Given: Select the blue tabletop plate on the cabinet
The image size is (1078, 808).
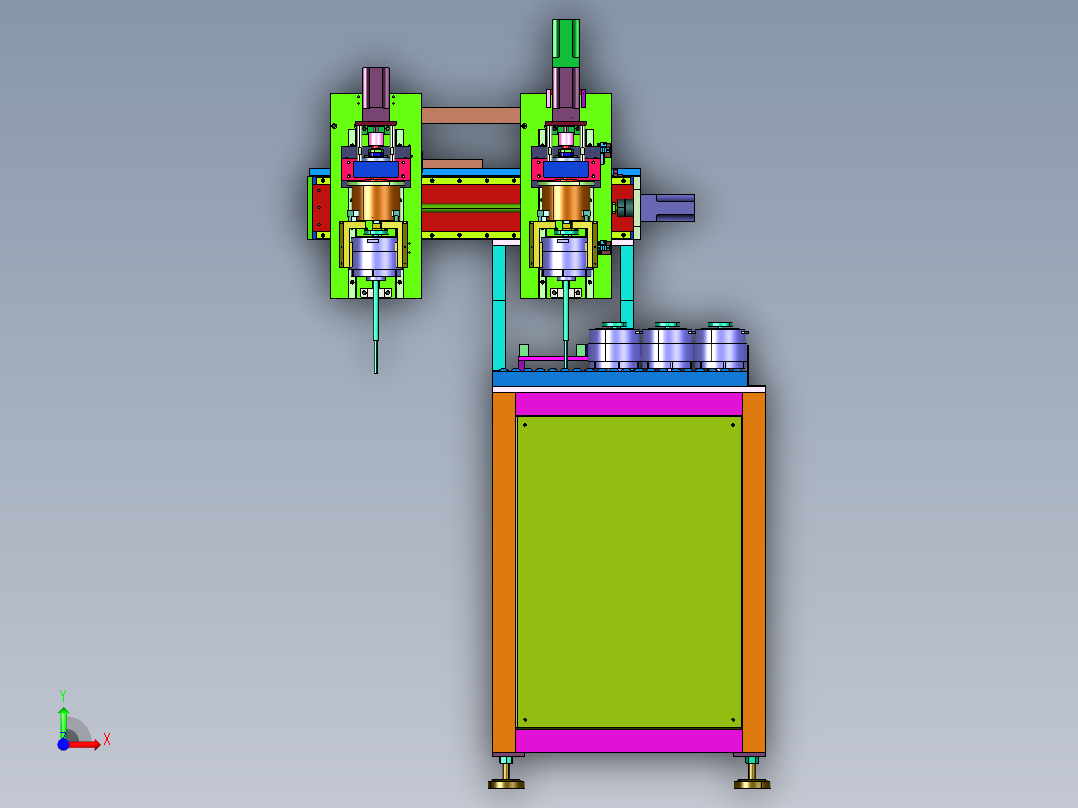Looking at the screenshot, I should tap(620, 378).
